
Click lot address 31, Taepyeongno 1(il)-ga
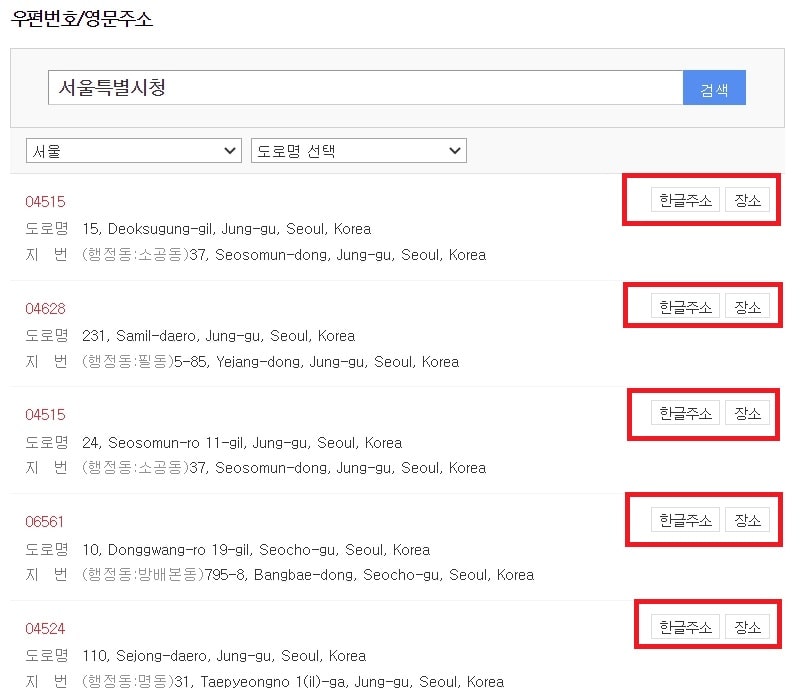tap(339, 682)
